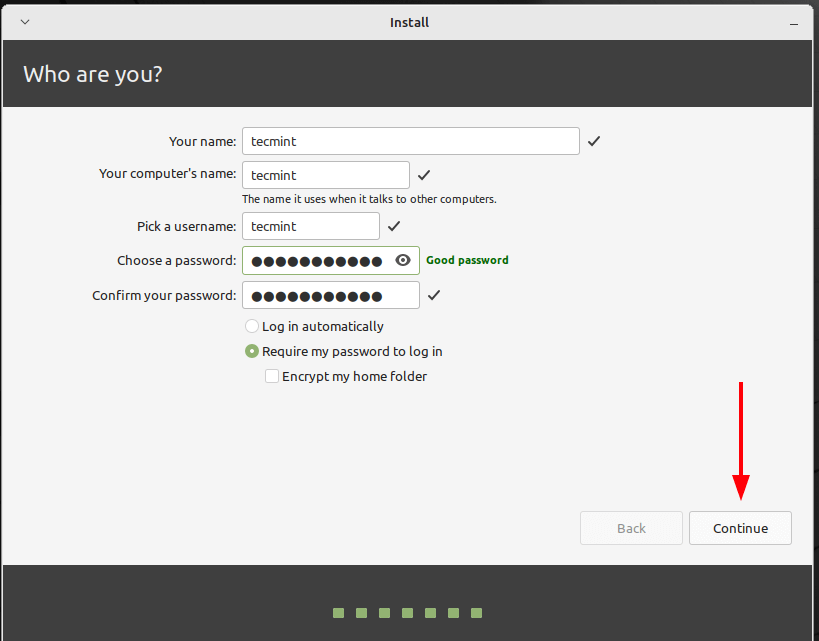Select Log in automatically option
Screen dimensions: 819x641
[x=252, y=327]
